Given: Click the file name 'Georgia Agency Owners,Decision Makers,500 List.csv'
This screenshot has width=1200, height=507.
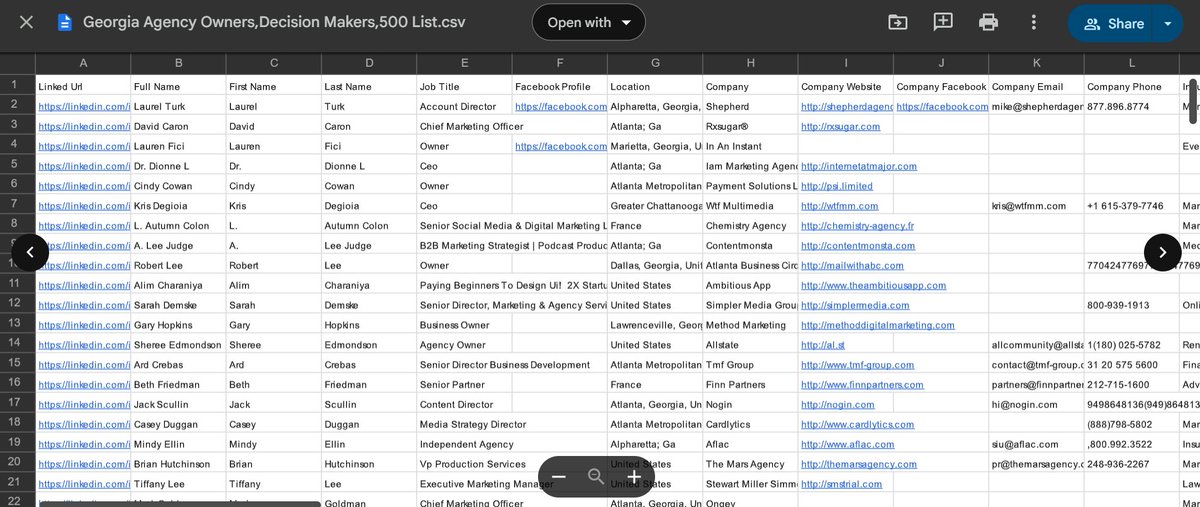Looking at the screenshot, I should point(274,22).
